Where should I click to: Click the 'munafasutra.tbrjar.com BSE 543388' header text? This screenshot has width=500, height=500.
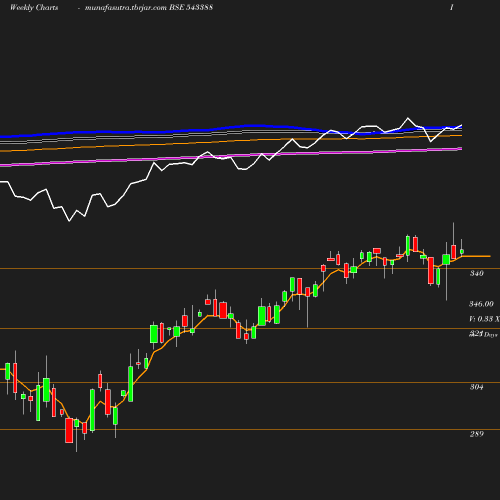(149, 7)
